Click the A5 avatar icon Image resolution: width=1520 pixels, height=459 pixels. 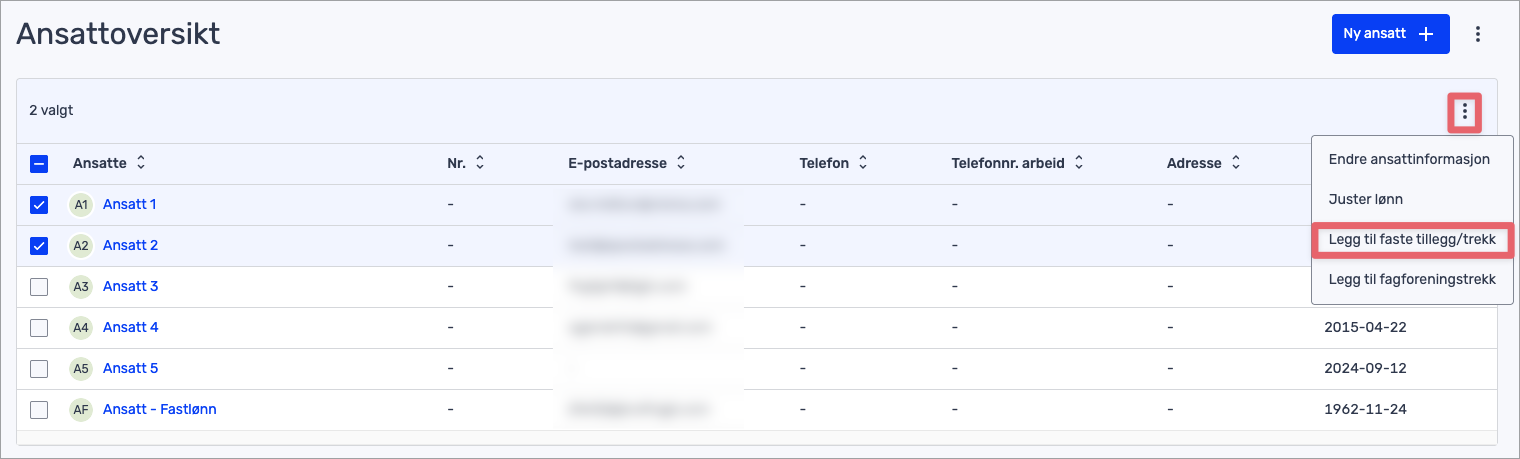[x=82, y=368]
